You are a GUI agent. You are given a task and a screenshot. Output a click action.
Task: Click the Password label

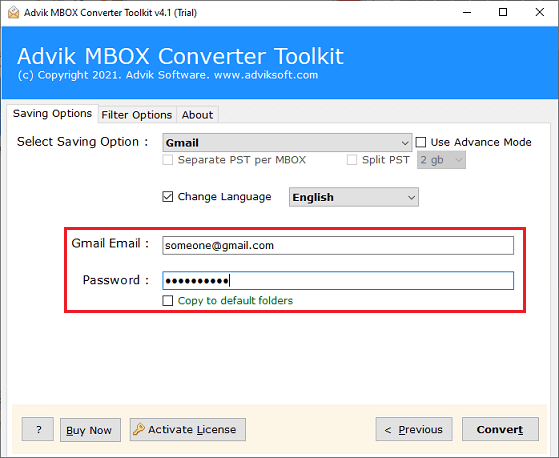coord(116,280)
